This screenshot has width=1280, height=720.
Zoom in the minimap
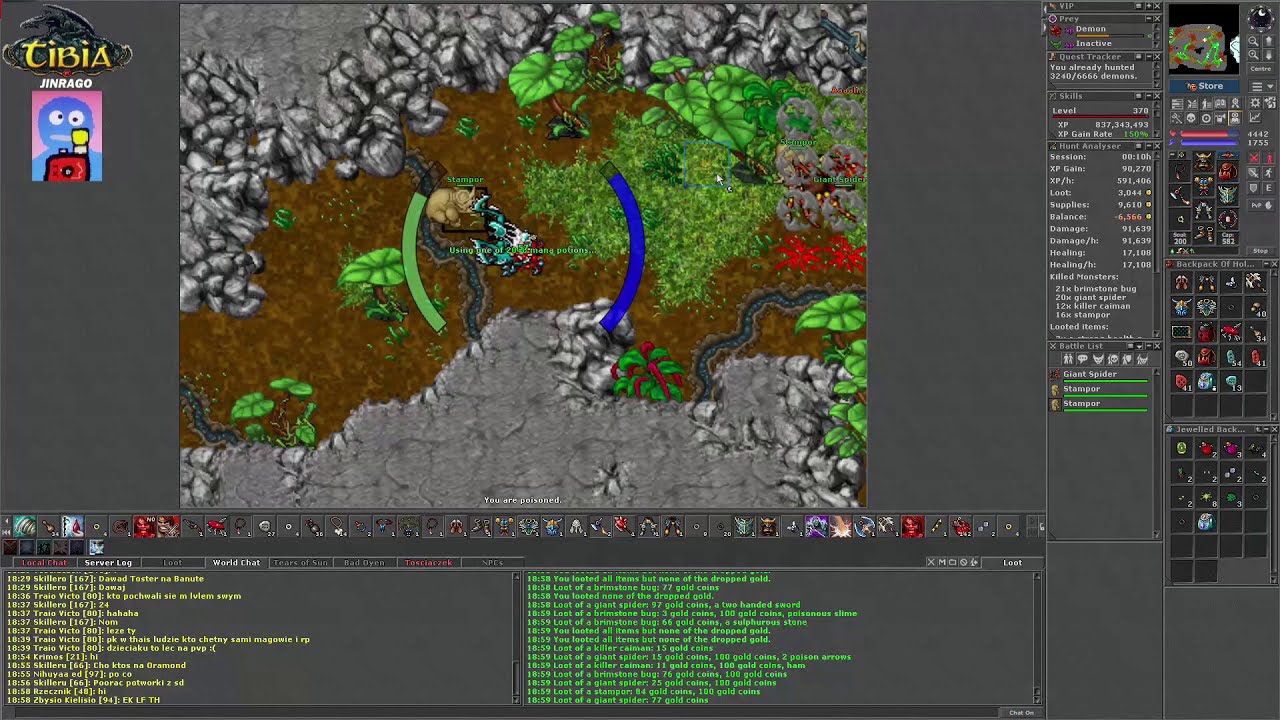coord(1253,55)
